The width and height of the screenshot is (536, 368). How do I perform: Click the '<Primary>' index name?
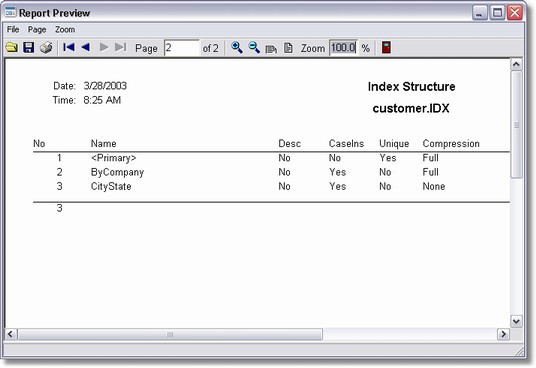(113, 158)
